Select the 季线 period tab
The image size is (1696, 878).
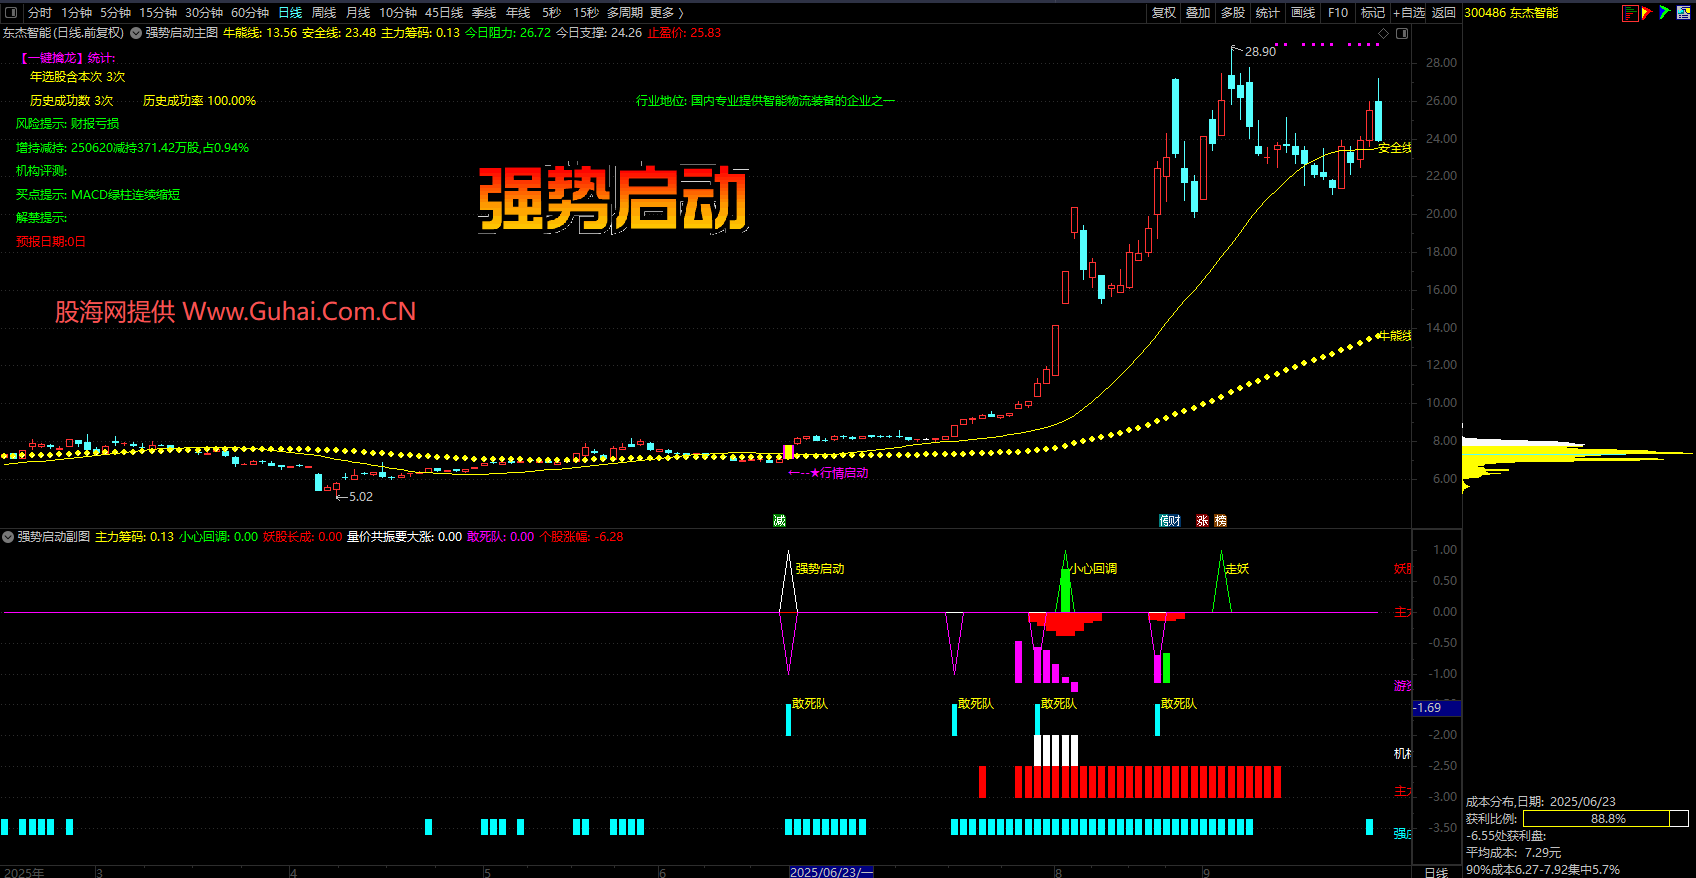tap(484, 12)
